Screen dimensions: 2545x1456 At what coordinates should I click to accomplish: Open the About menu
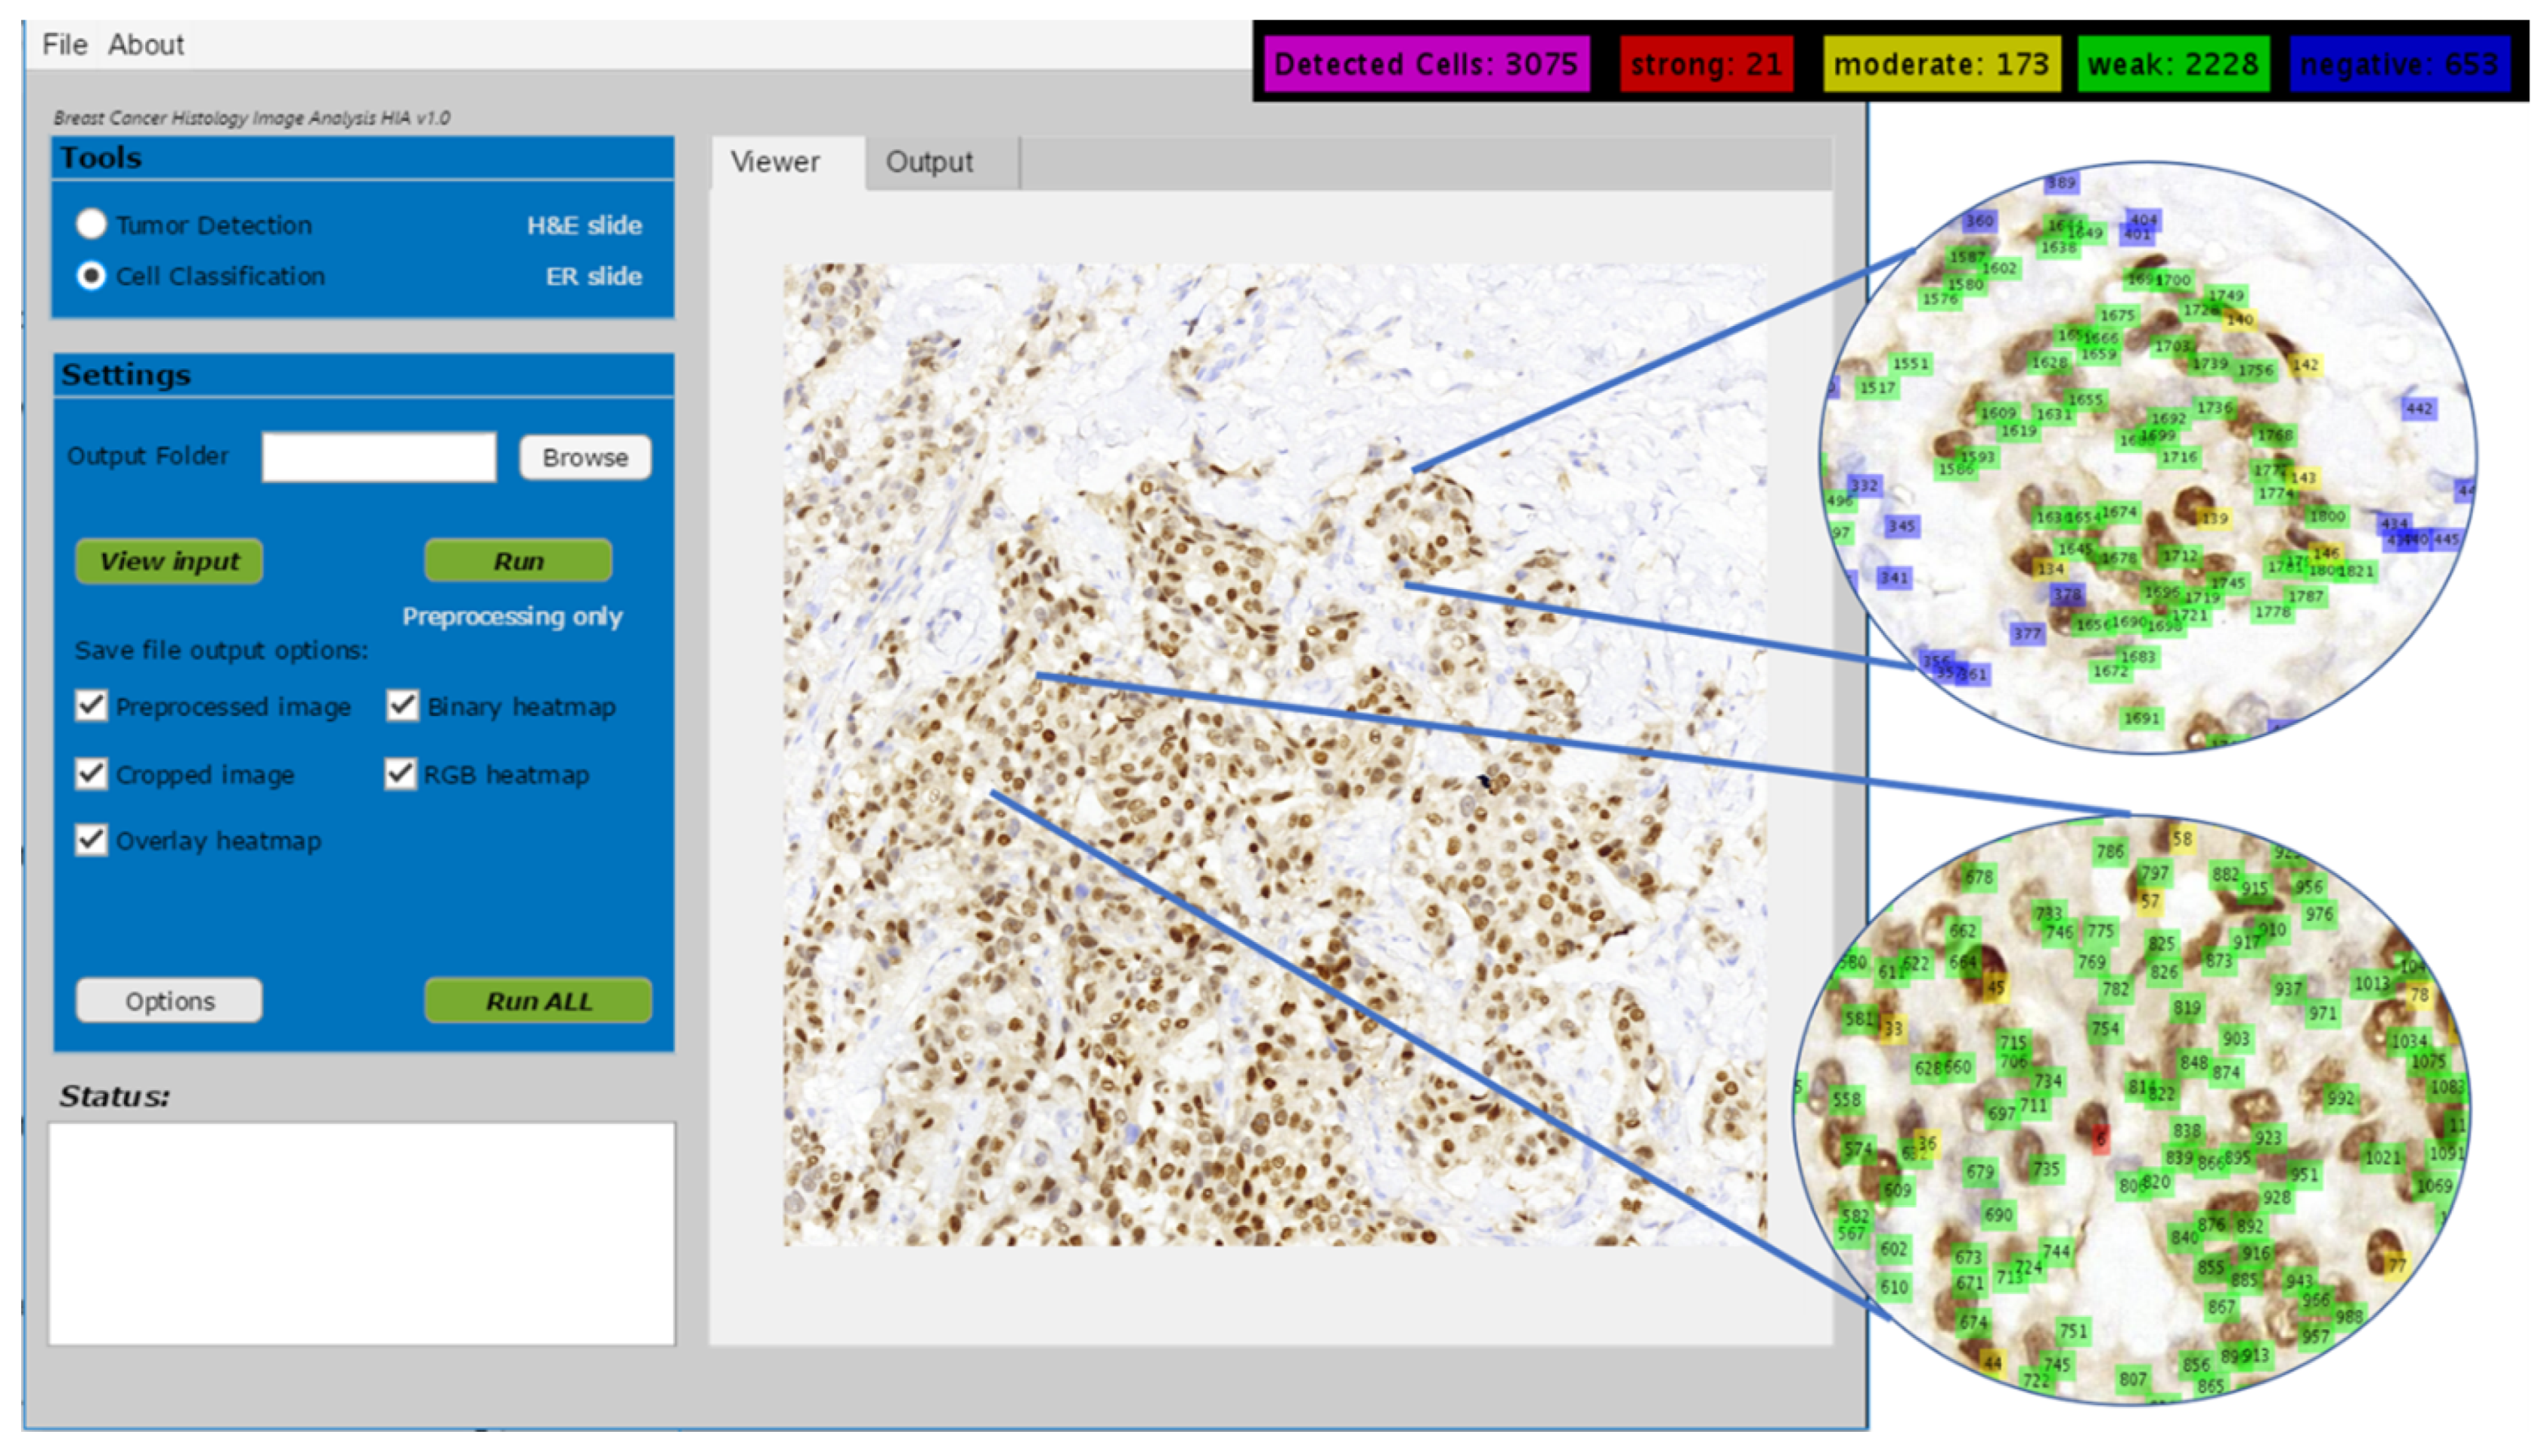click(x=146, y=45)
